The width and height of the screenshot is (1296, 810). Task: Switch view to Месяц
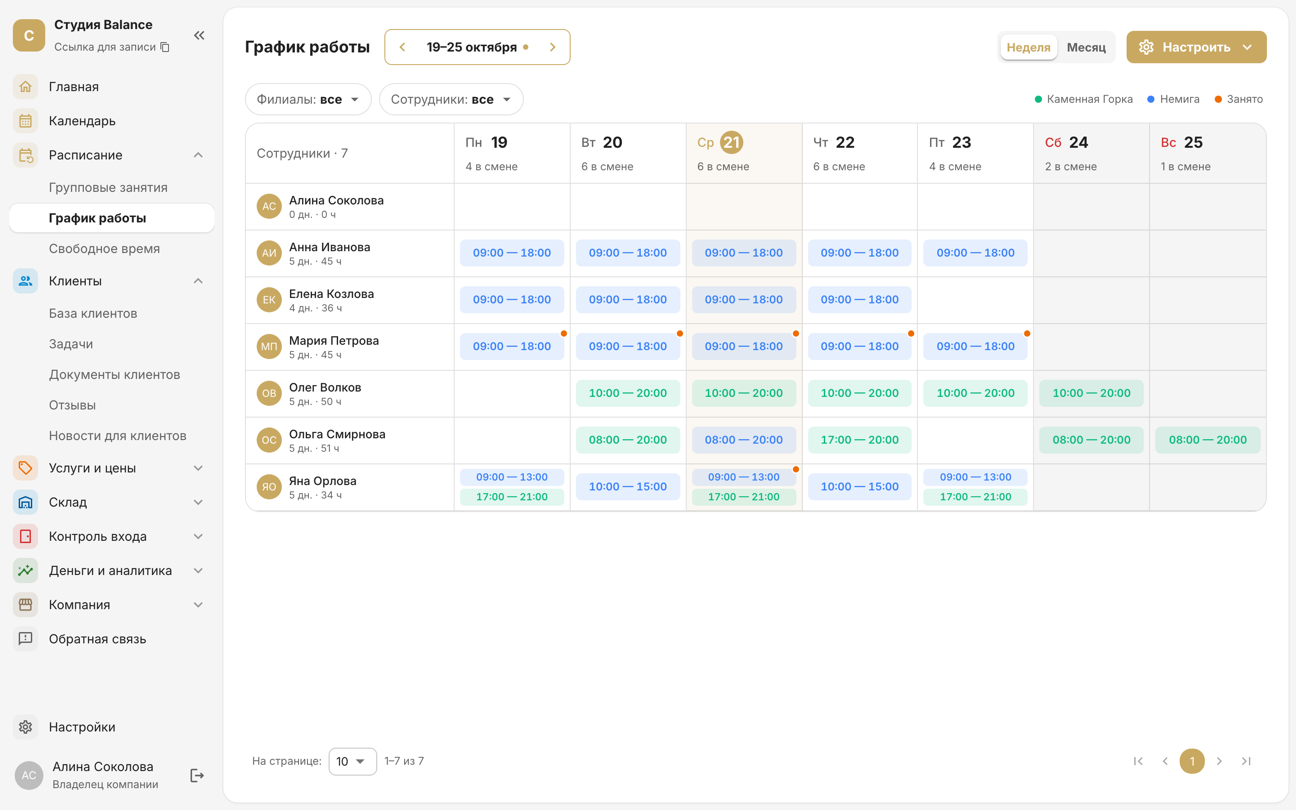pos(1086,47)
